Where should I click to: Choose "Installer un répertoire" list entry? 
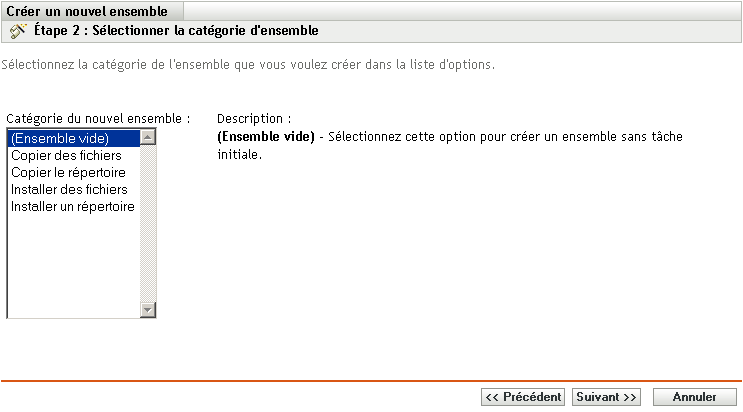tap(72, 206)
